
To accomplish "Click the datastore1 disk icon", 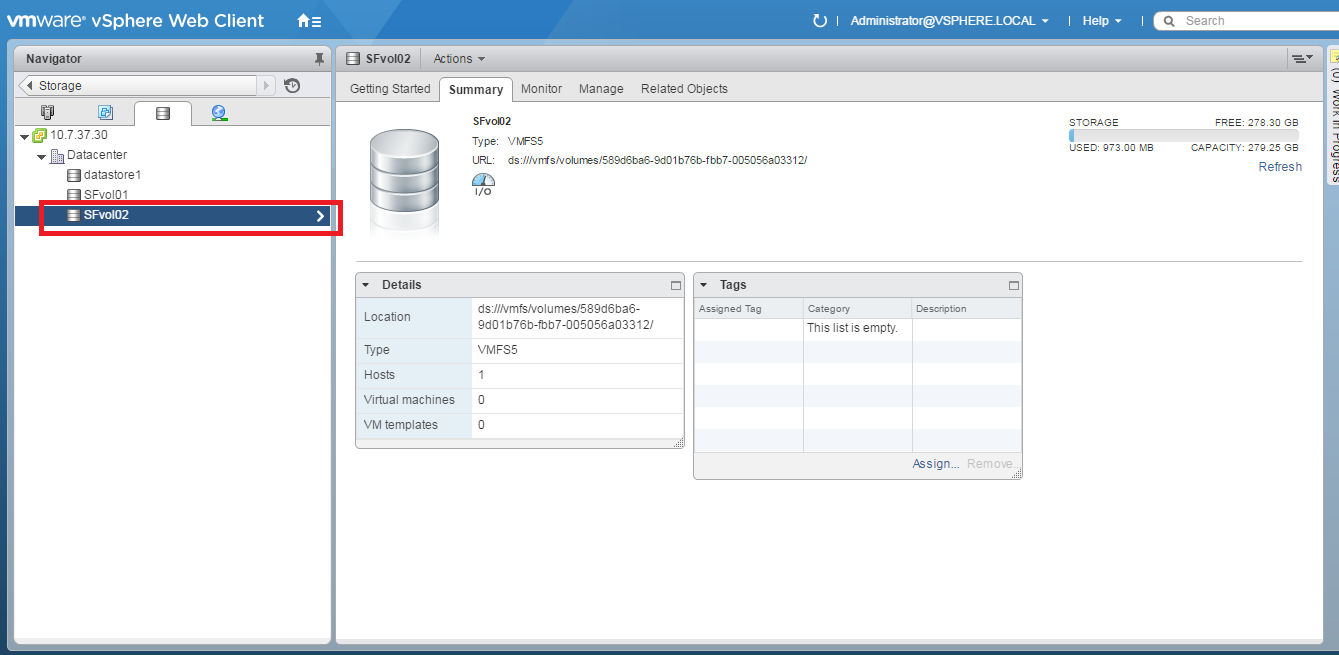I will coord(73,175).
